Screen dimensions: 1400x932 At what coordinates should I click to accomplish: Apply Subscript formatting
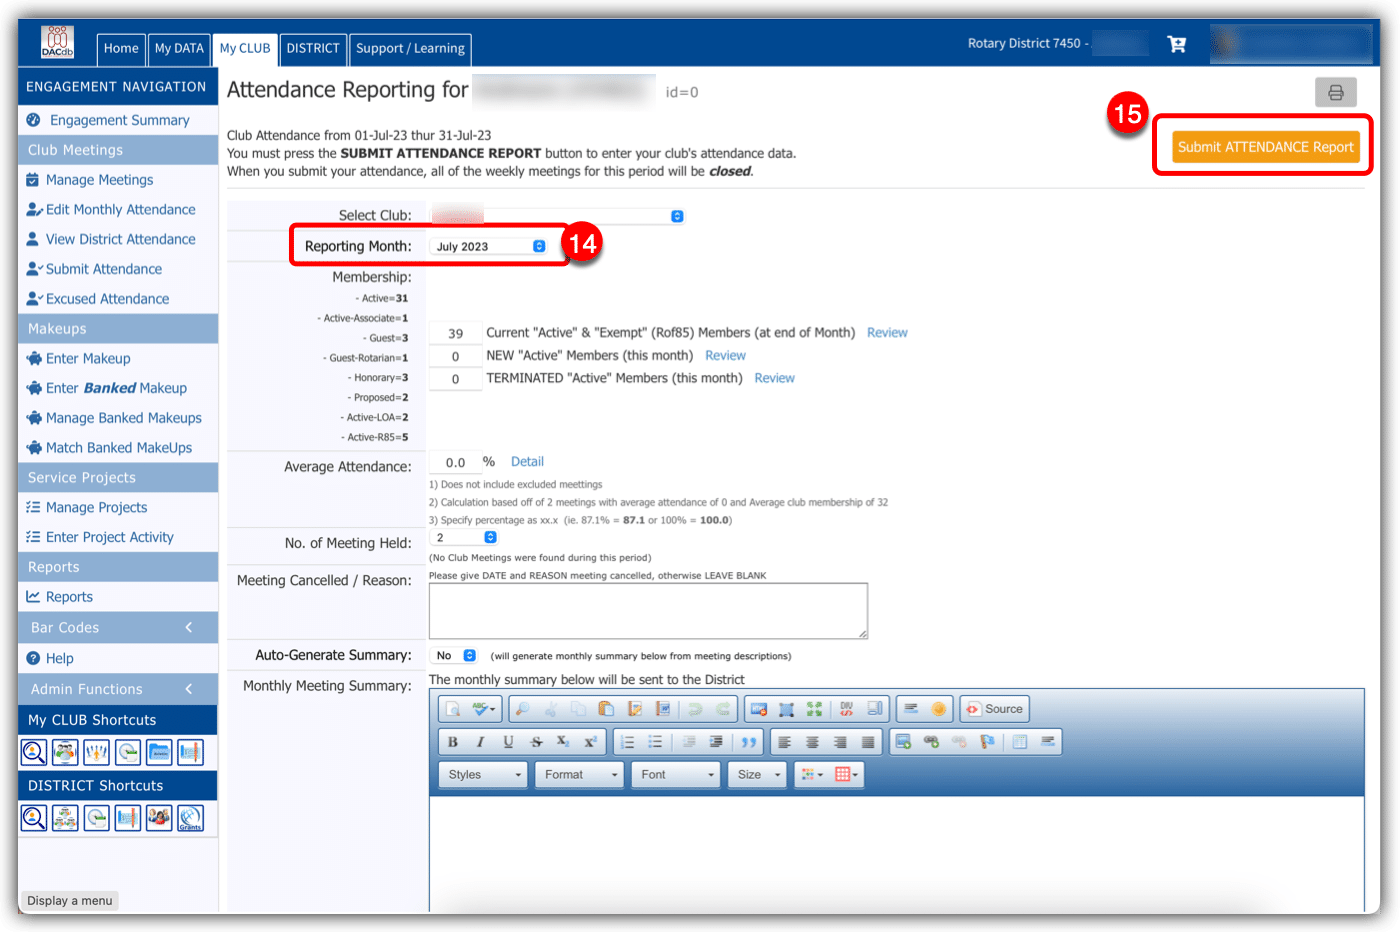(563, 742)
